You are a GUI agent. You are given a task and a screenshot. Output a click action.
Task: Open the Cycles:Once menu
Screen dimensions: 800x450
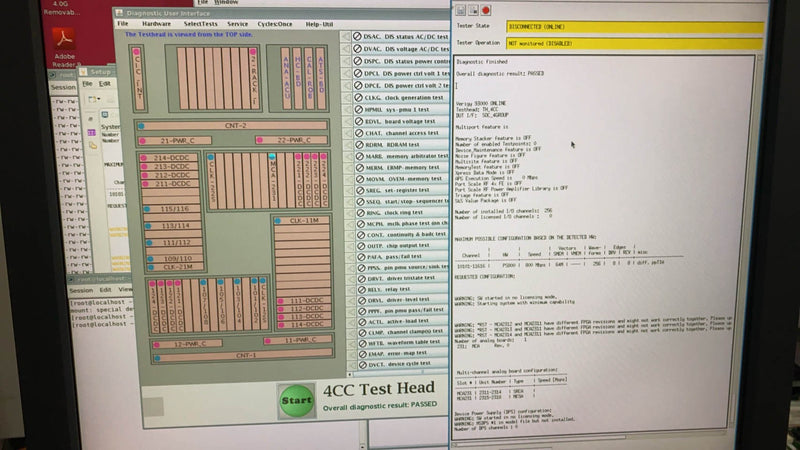pyautogui.click(x=275, y=23)
